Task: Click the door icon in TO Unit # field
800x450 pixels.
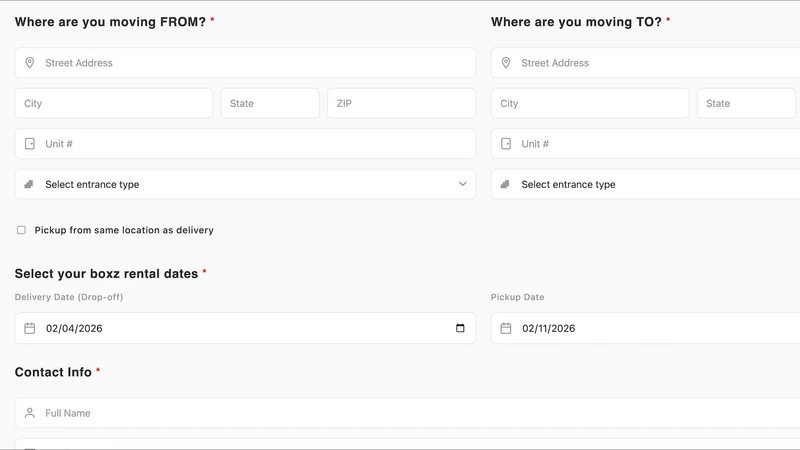Action: (506, 144)
